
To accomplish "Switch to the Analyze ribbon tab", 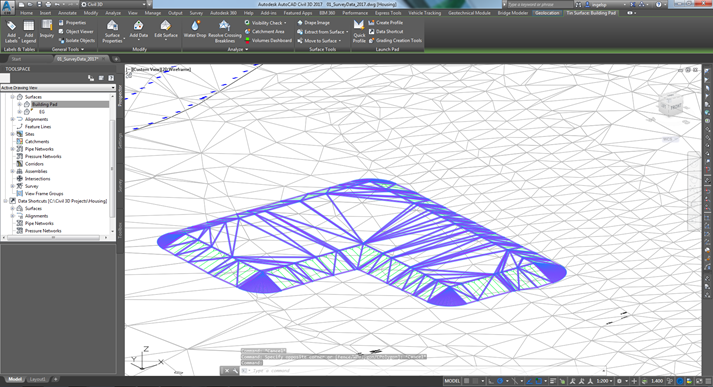I will (113, 13).
